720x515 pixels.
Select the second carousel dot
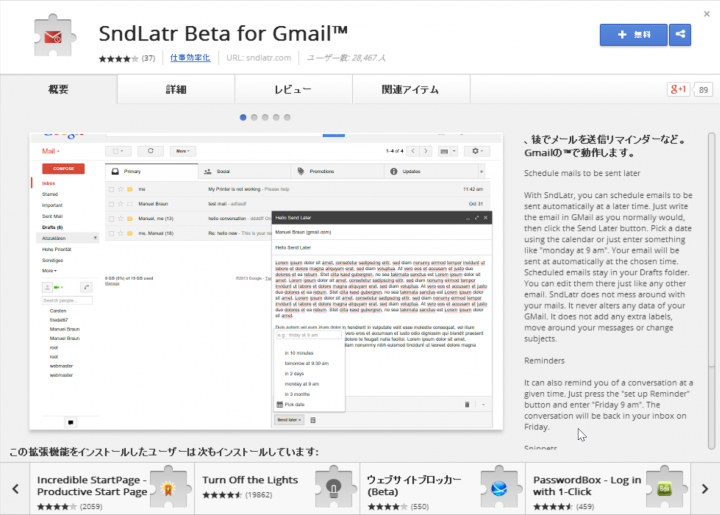254,118
